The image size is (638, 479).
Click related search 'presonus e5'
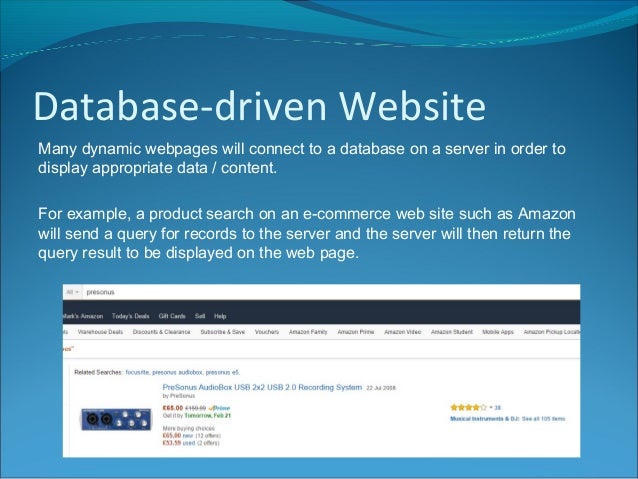click(223, 372)
